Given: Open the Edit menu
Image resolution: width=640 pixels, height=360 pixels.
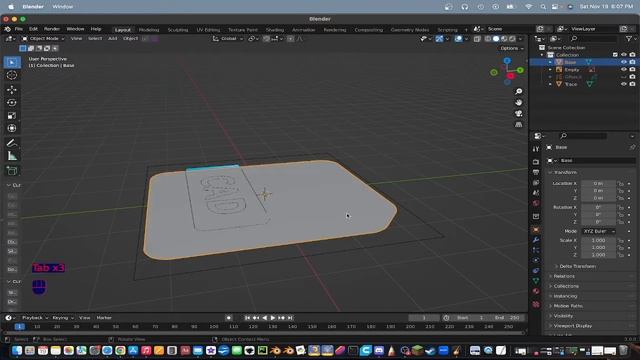Looking at the screenshot, I should [33, 29].
